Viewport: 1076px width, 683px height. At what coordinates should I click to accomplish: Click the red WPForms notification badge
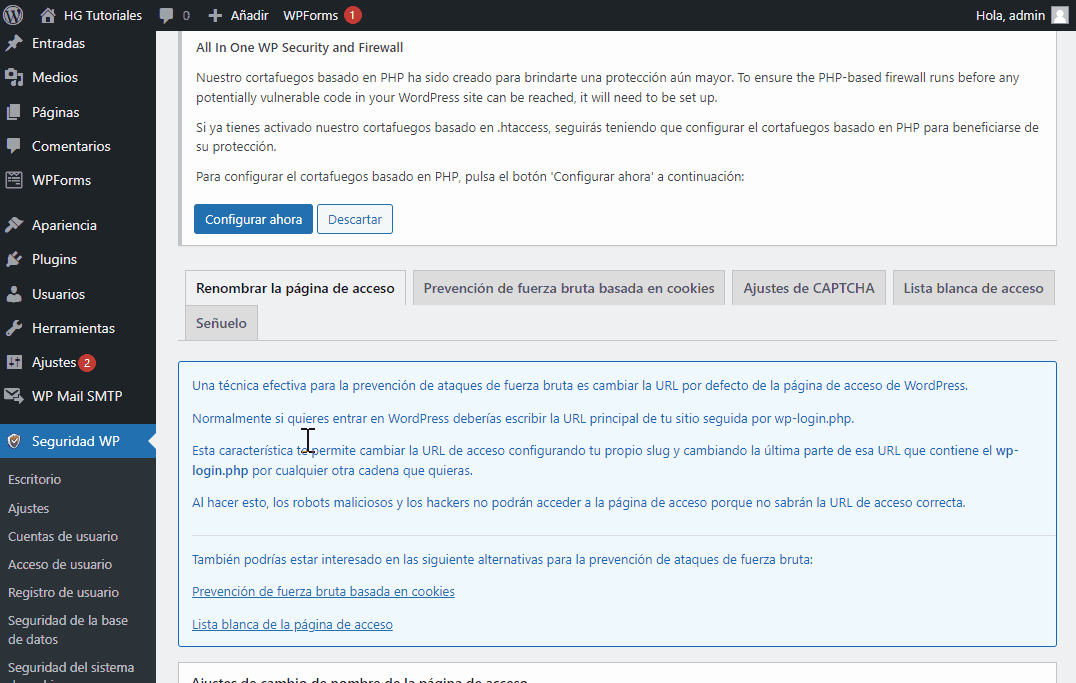353,15
